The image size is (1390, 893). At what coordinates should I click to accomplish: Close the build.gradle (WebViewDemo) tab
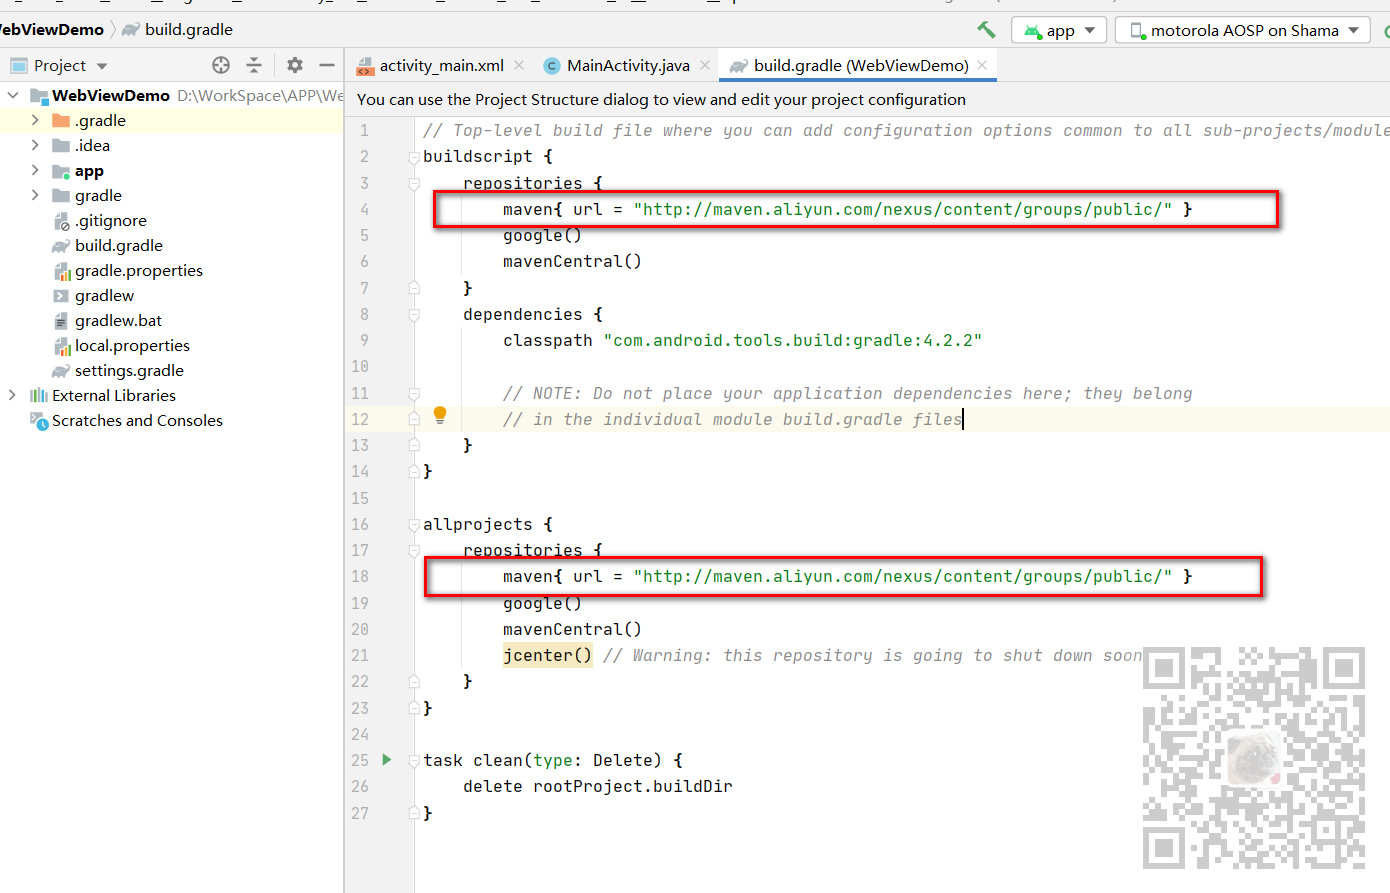tap(982, 65)
